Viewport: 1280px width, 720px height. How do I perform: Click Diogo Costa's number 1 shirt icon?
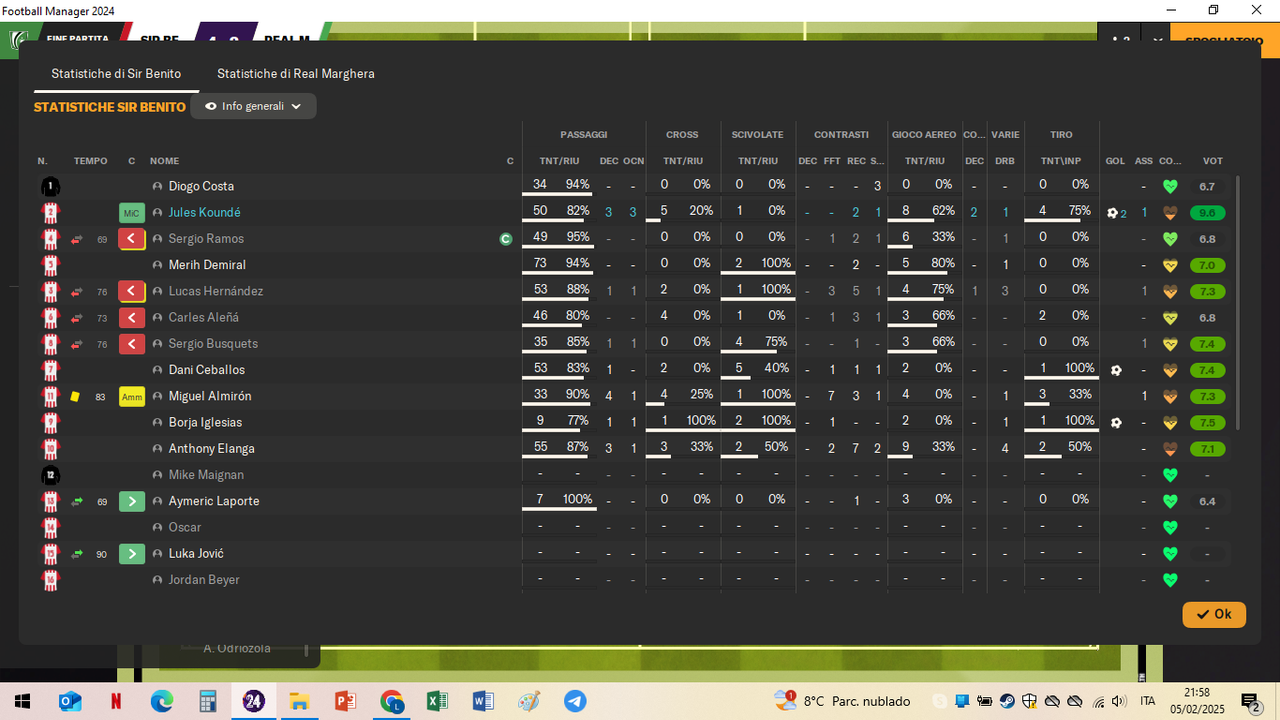point(50,186)
